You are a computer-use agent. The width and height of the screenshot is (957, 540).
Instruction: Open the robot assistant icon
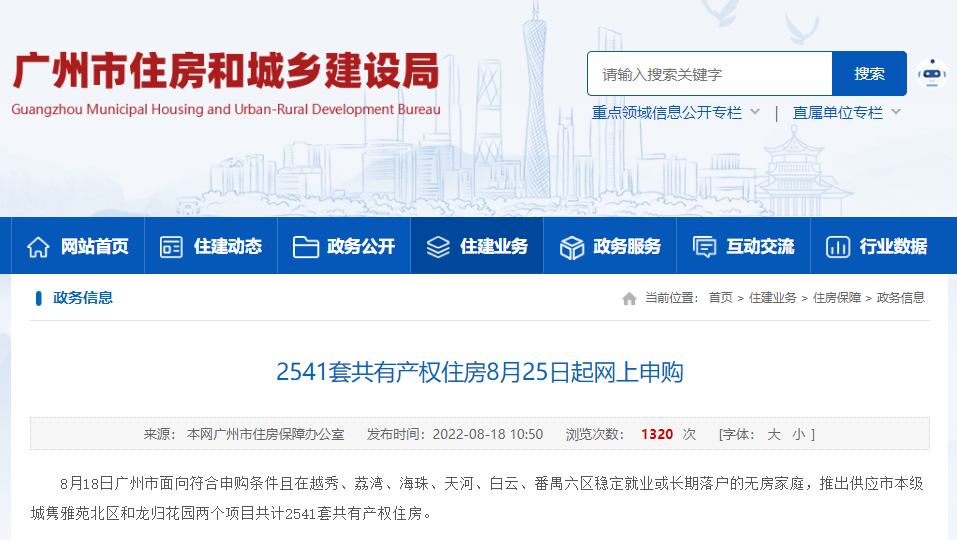pos(931,74)
